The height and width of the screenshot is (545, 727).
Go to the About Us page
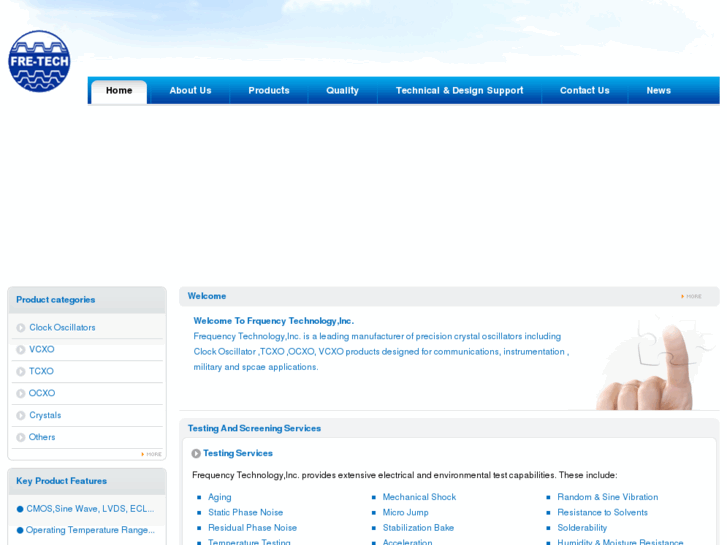[x=190, y=90]
